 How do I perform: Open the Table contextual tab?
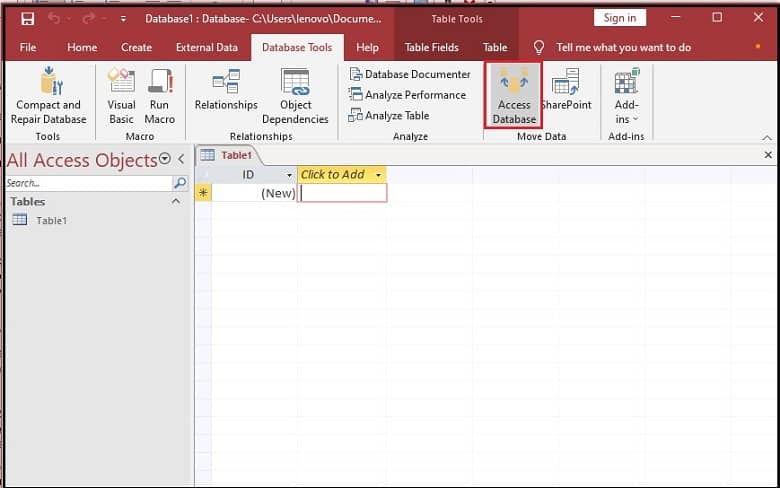[x=495, y=47]
